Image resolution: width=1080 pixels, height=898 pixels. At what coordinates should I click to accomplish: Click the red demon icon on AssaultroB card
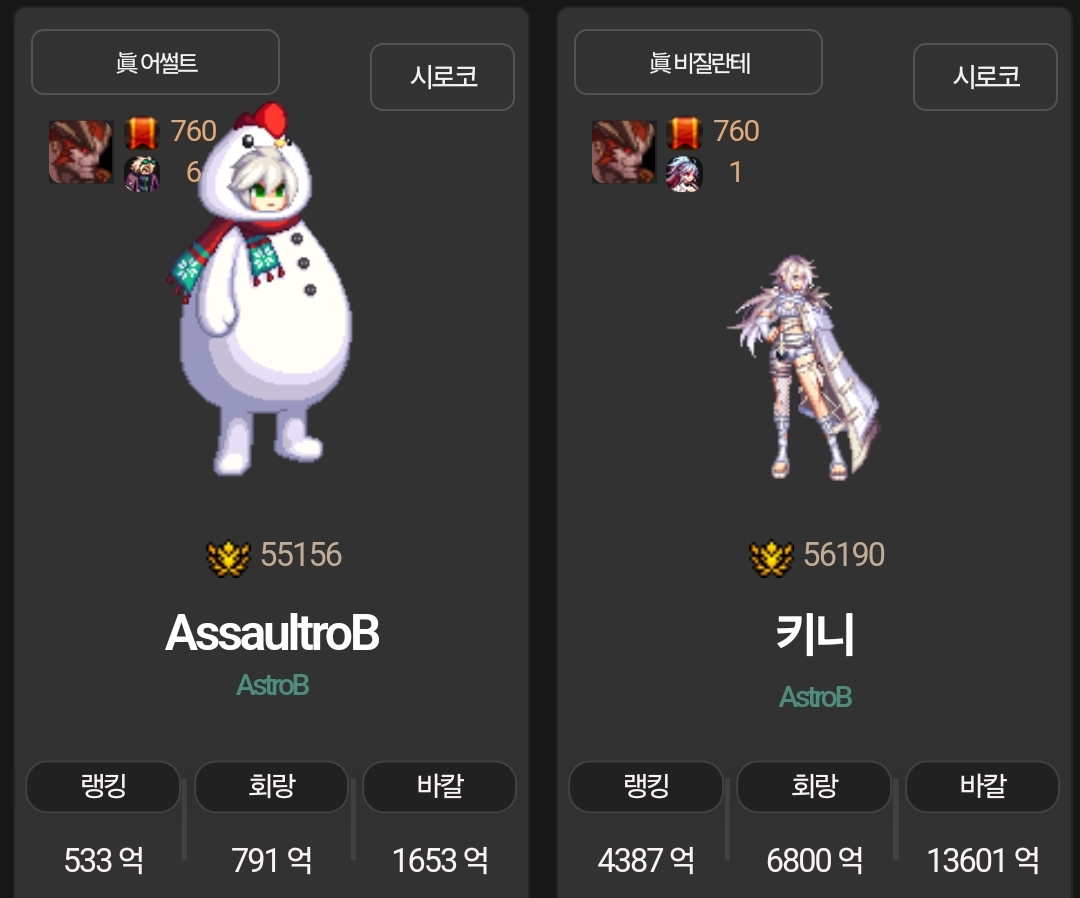pyautogui.click(x=81, y=152)
